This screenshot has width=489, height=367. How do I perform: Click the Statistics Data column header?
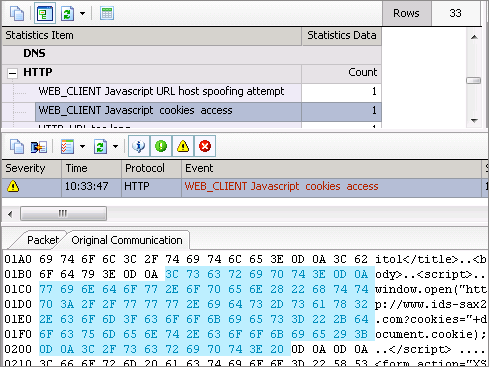coord(342,36)
